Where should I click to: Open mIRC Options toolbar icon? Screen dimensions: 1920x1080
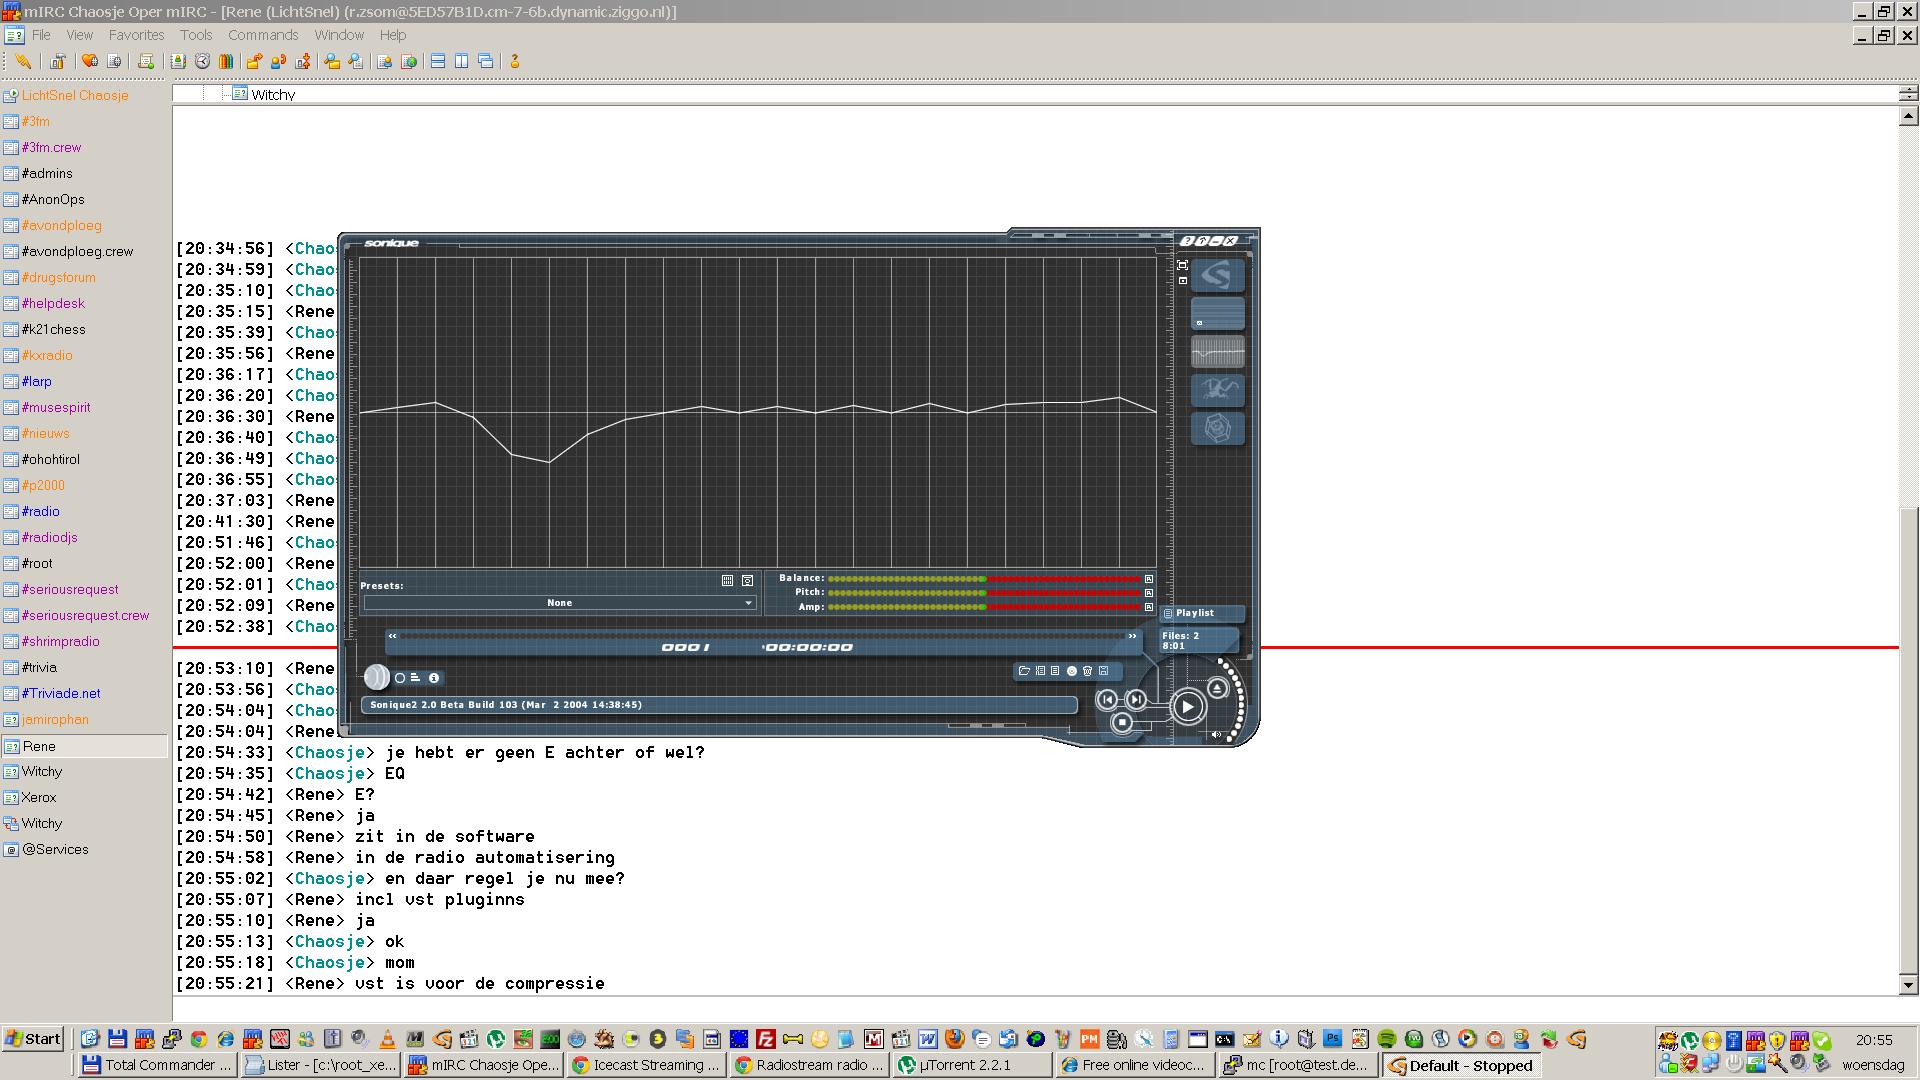pos(57,61)
